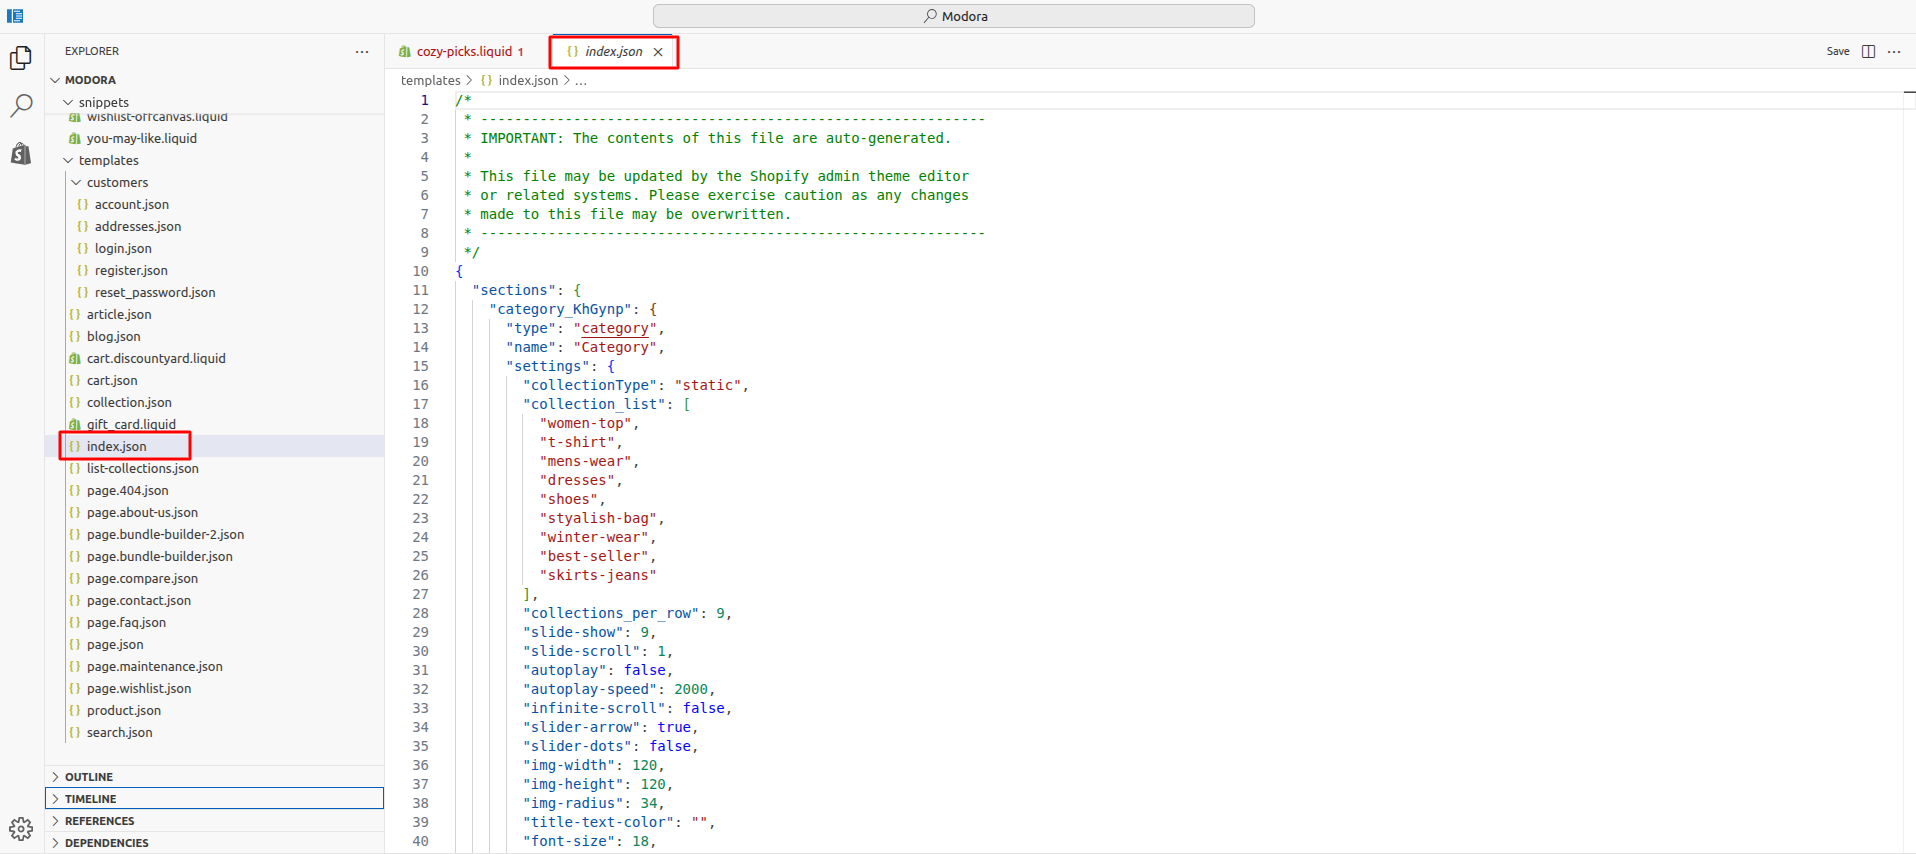The image size is (1916, 854).
Task: Open the Search view icon in activity bar
Action: click(x=21, y=105)
